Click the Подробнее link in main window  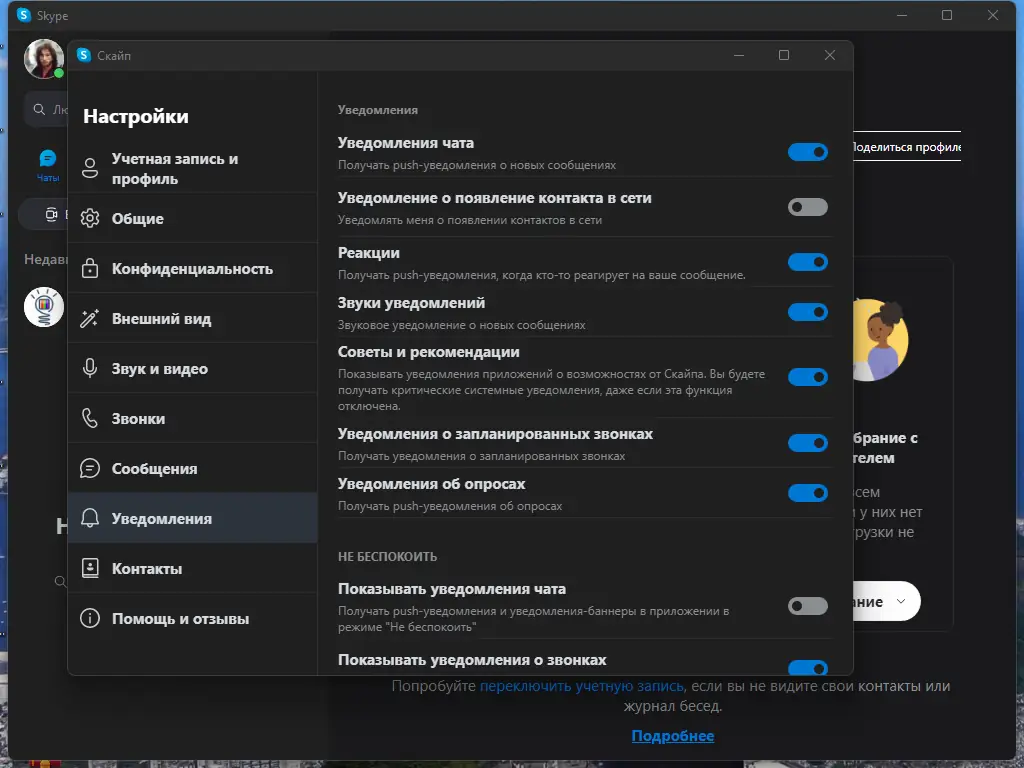pos(673,736)
